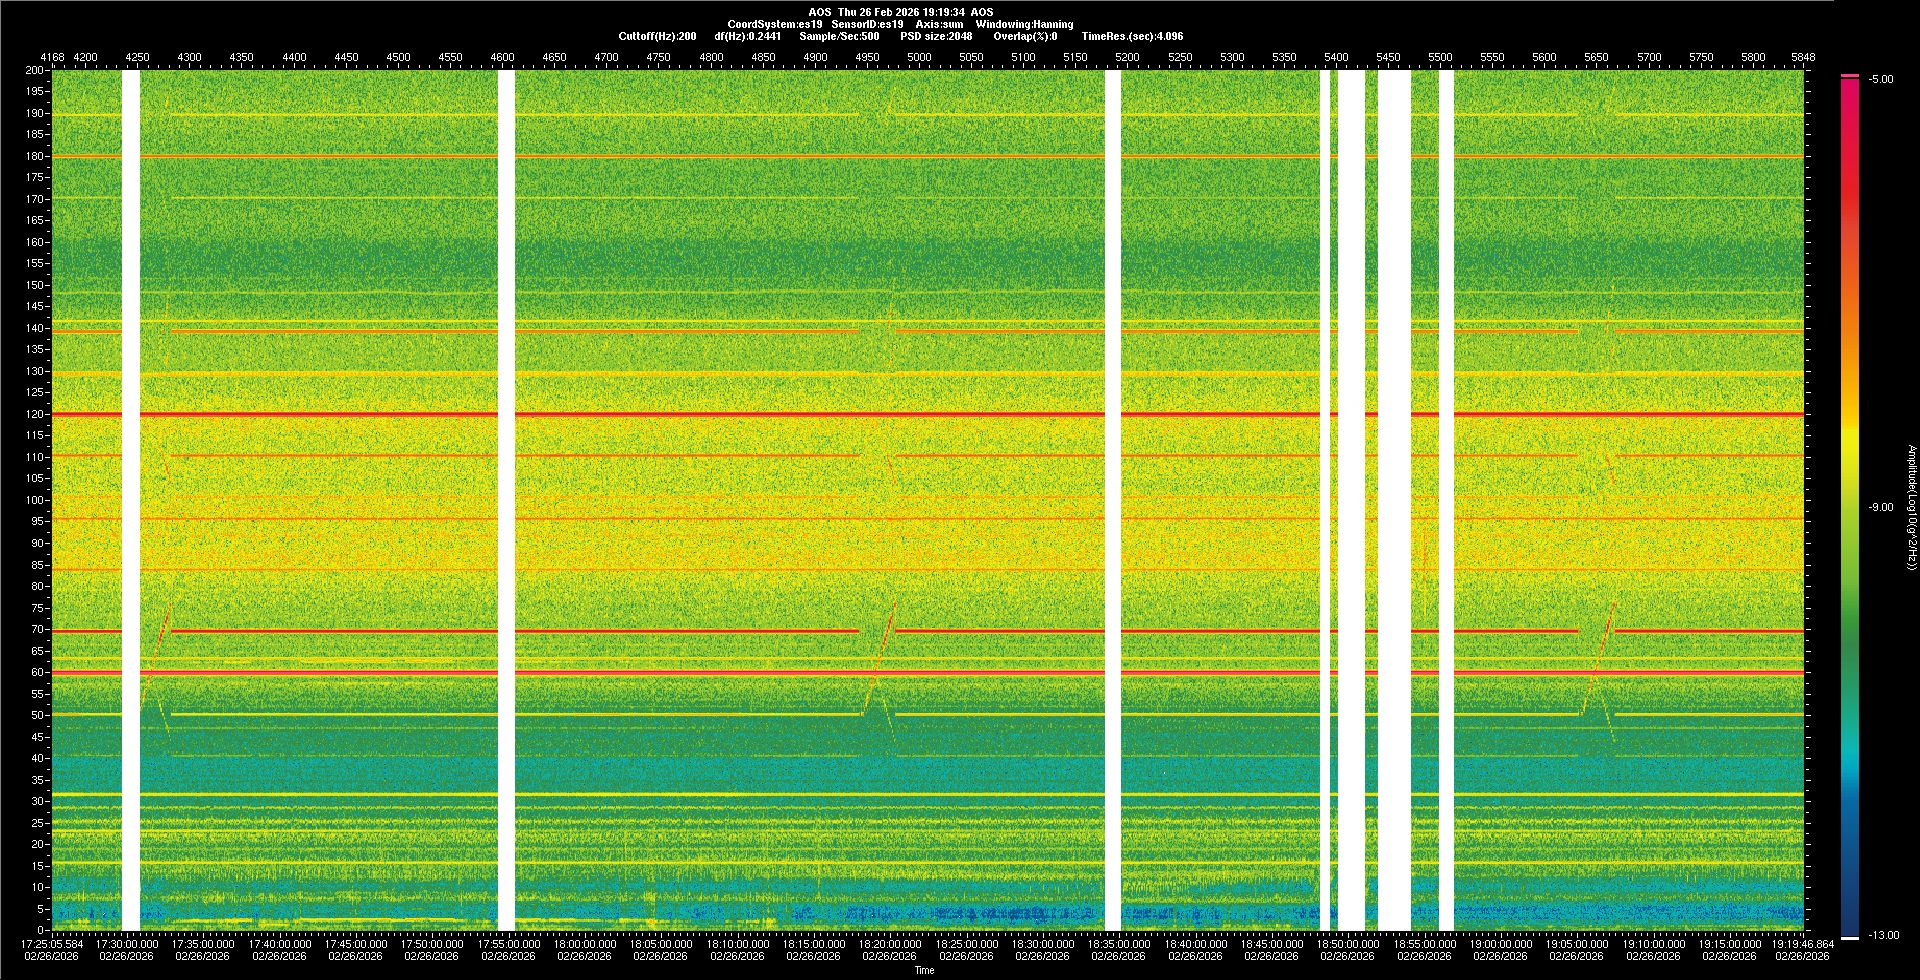Click the 4168 tick on top axis
Viewport: 1920px width, 980px height.
coord(52,57)
